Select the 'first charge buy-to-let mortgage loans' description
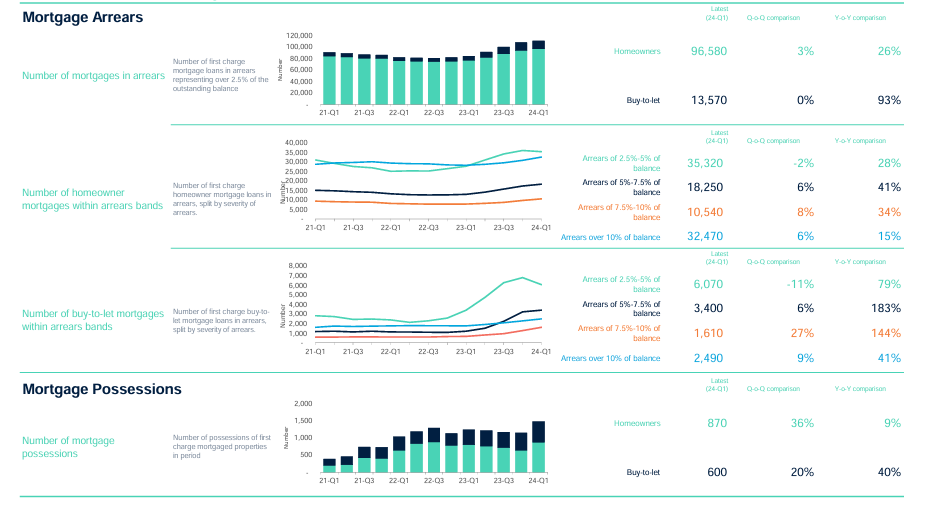The width and height of the screenshot is (934, 517). click(220, 320)
